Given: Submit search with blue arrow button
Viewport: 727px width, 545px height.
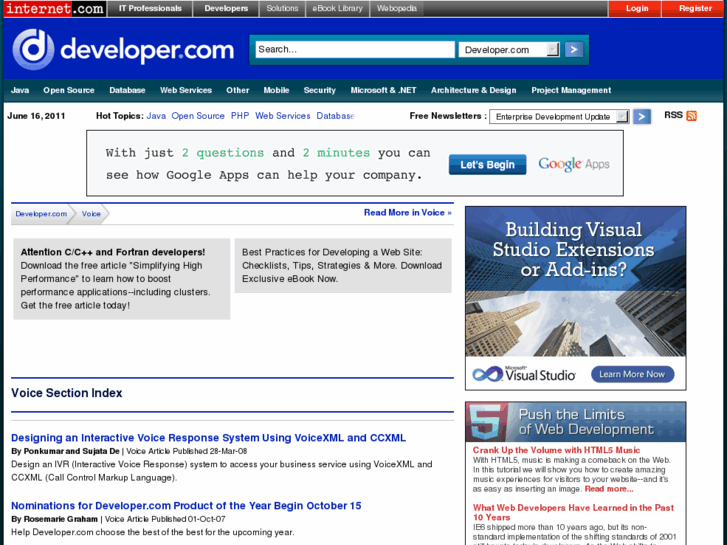Looking at the screenshot, I should click(574, 49).
